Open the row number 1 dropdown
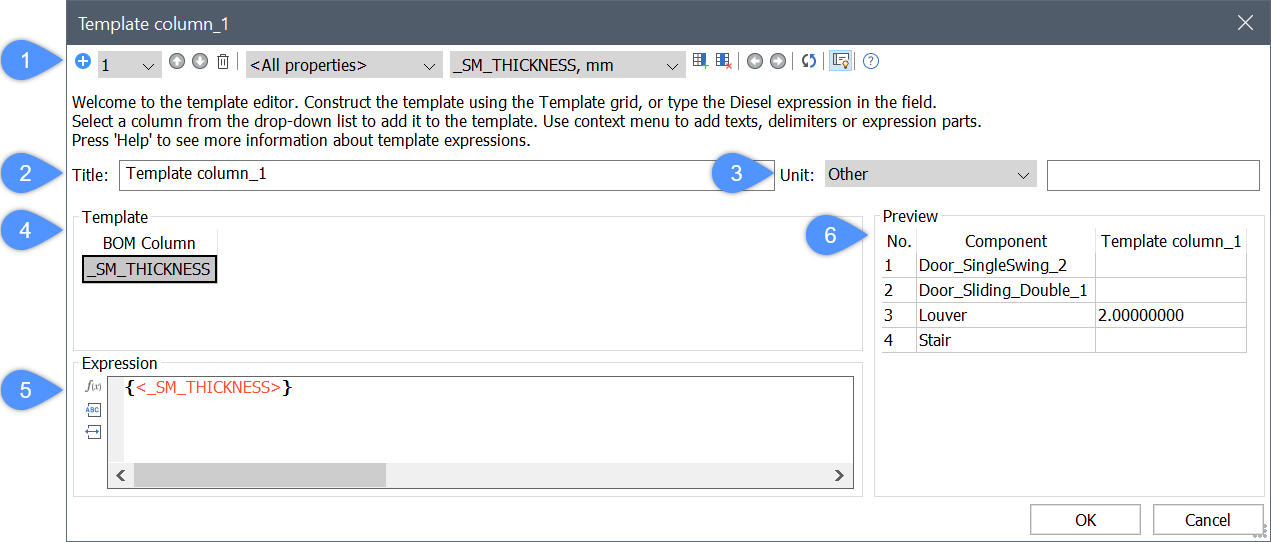Screen dimensions: 1271x542 click(129, 65)
